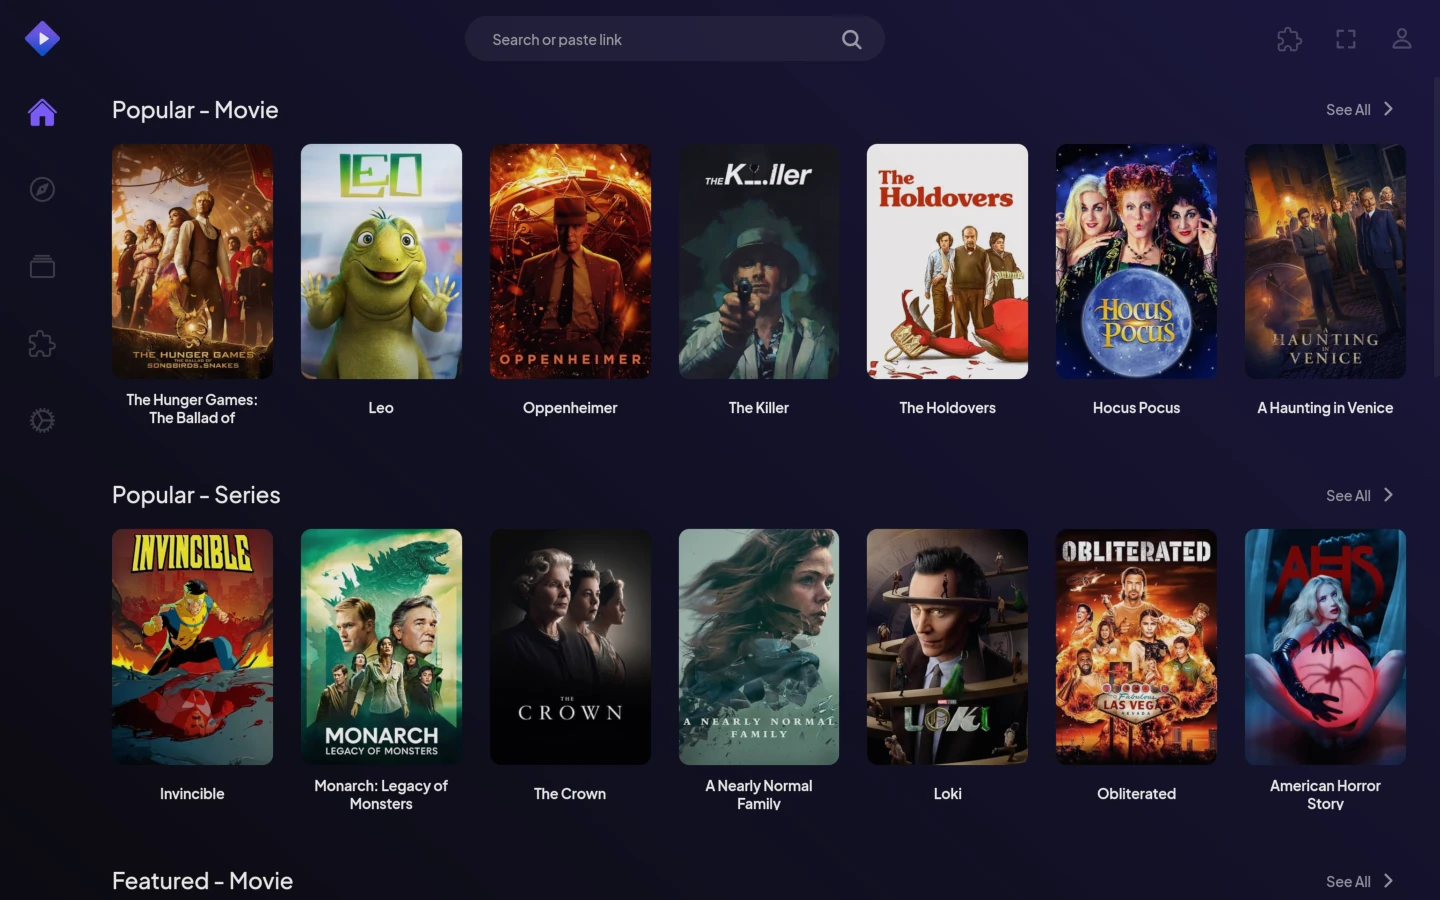
Task: Expand Featured Movie via See All chevron
Action: coord(1388,881)
